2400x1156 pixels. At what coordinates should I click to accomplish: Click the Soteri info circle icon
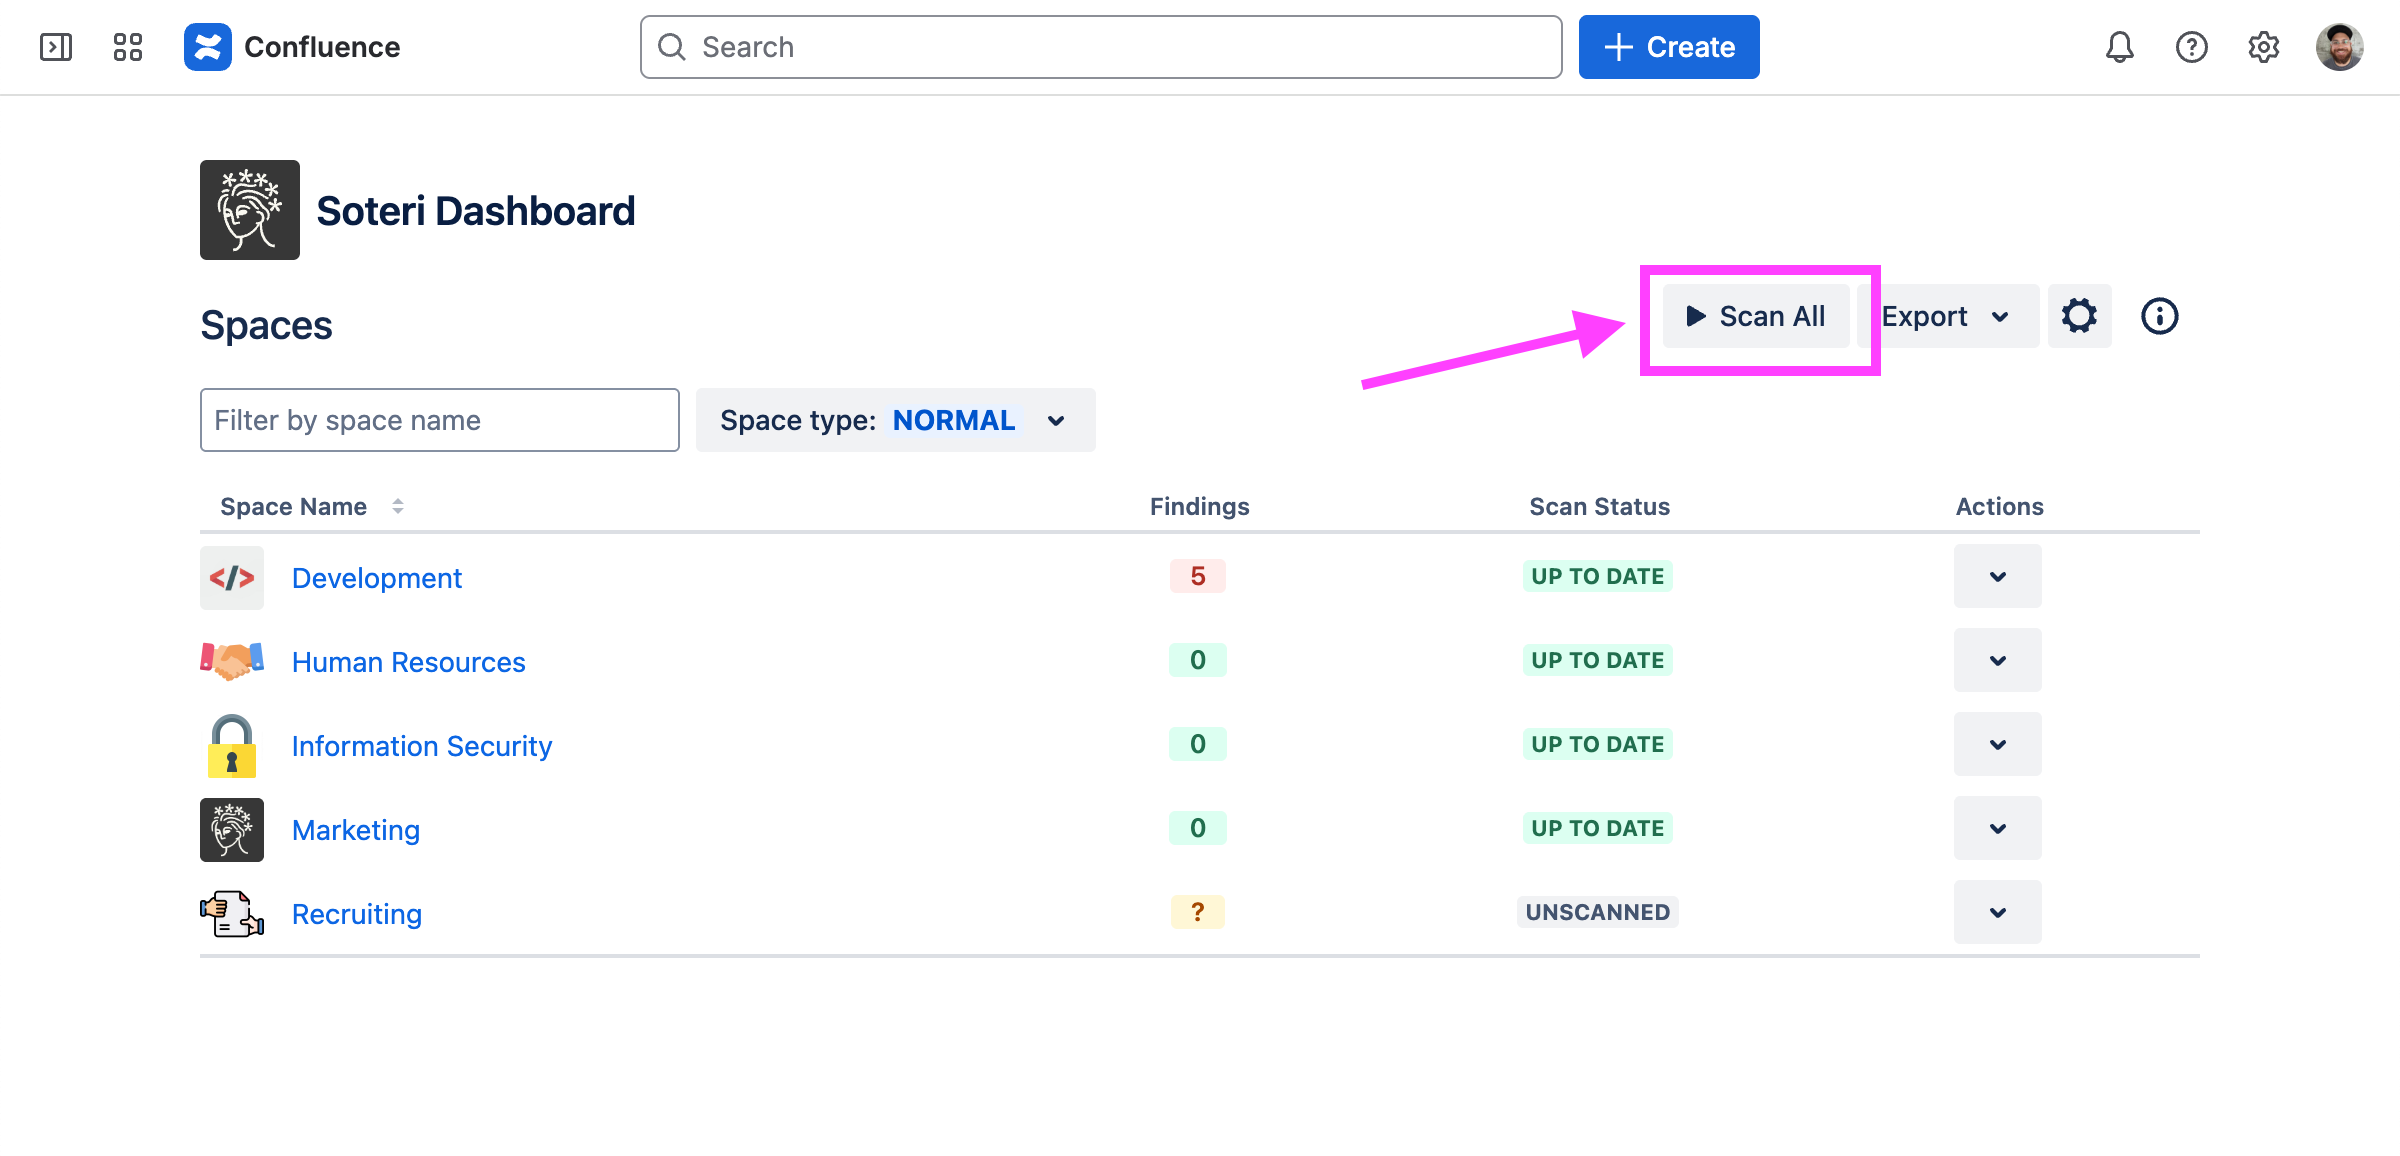point(2159,316)
